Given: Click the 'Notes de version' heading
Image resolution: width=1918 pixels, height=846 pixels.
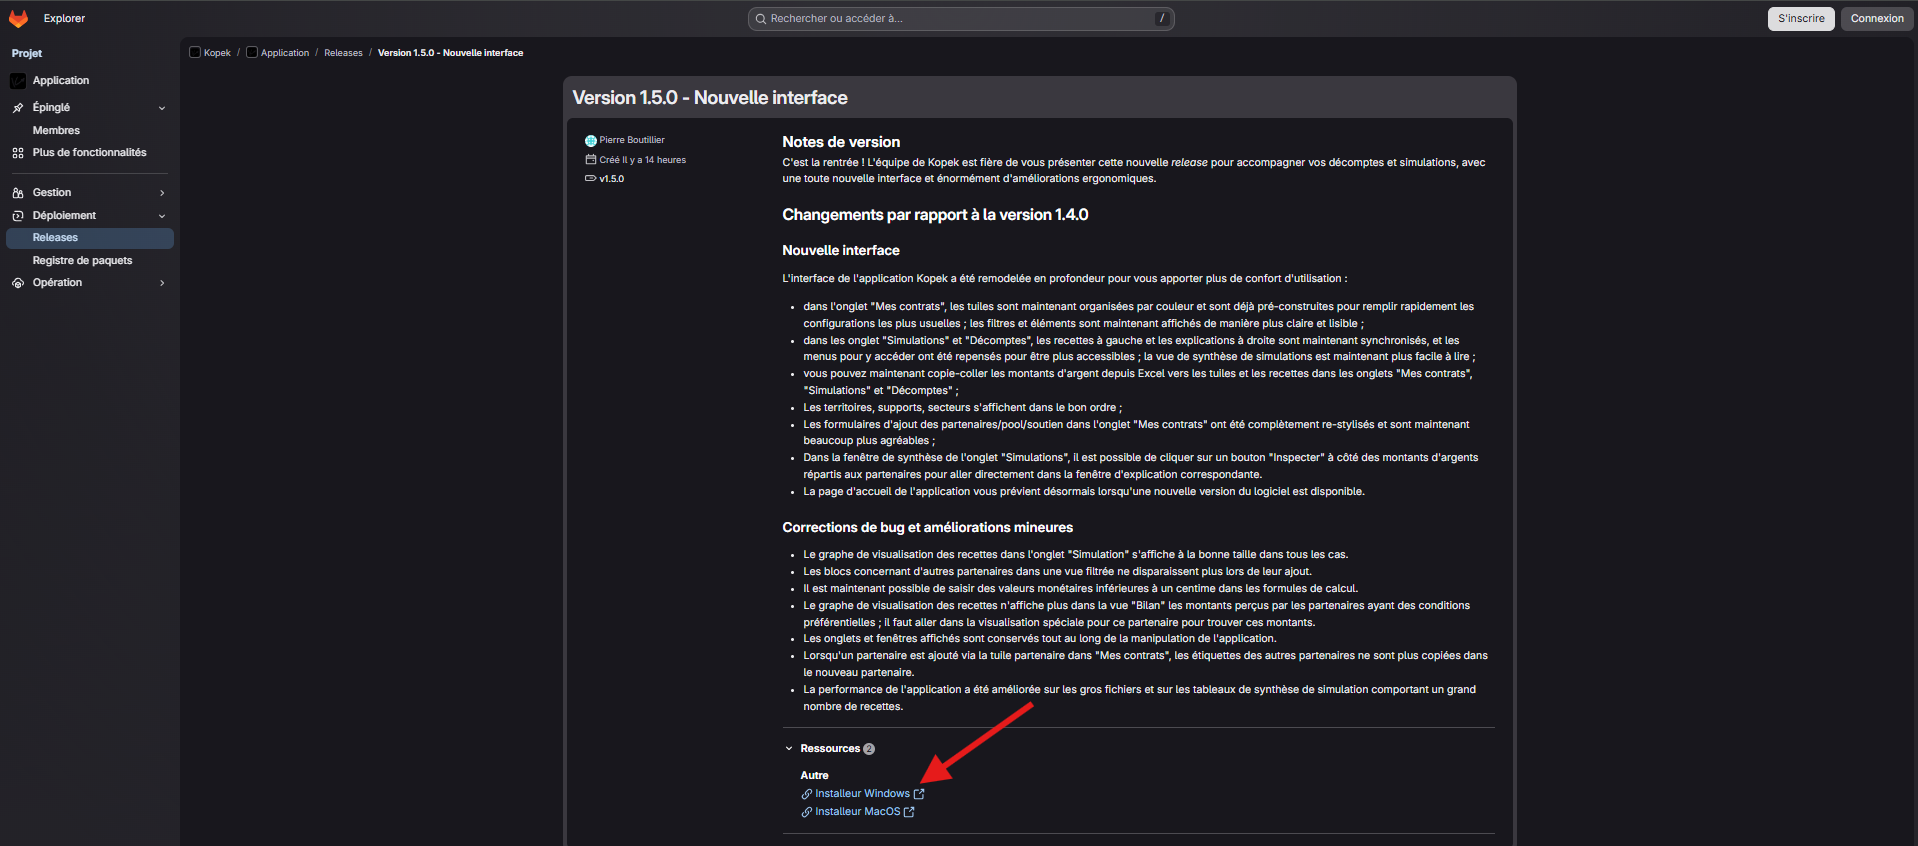Looking at the screenshot, I should pyautogui.click(x=841, y=142).
